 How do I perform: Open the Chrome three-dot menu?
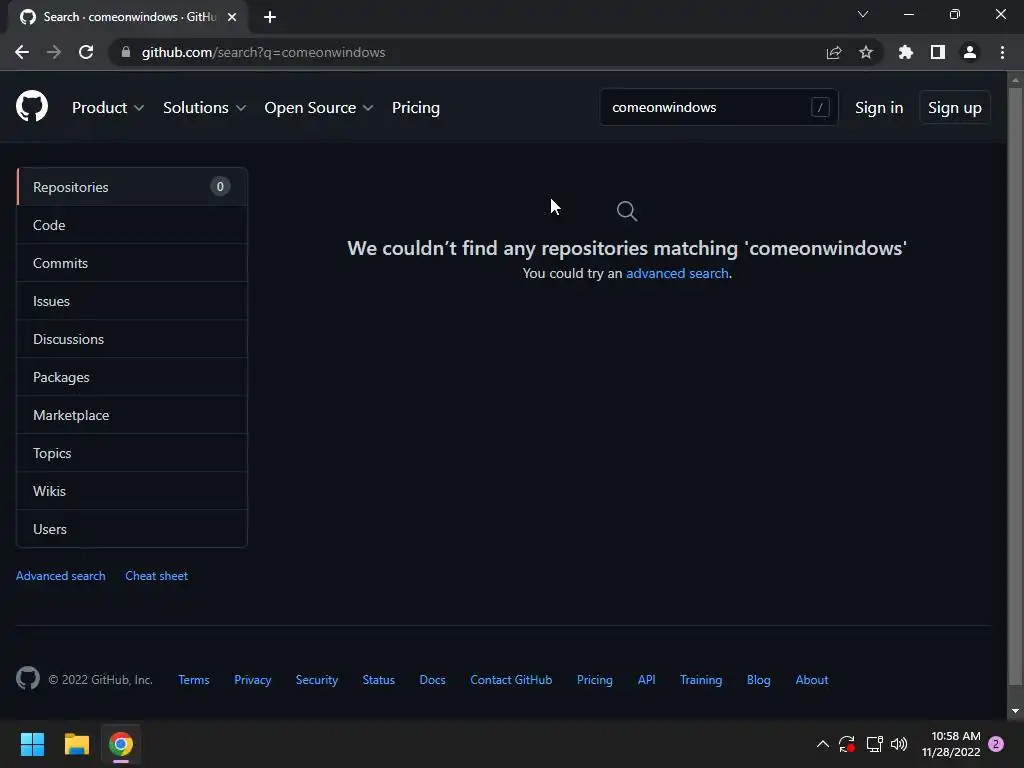coord(1002,52)
